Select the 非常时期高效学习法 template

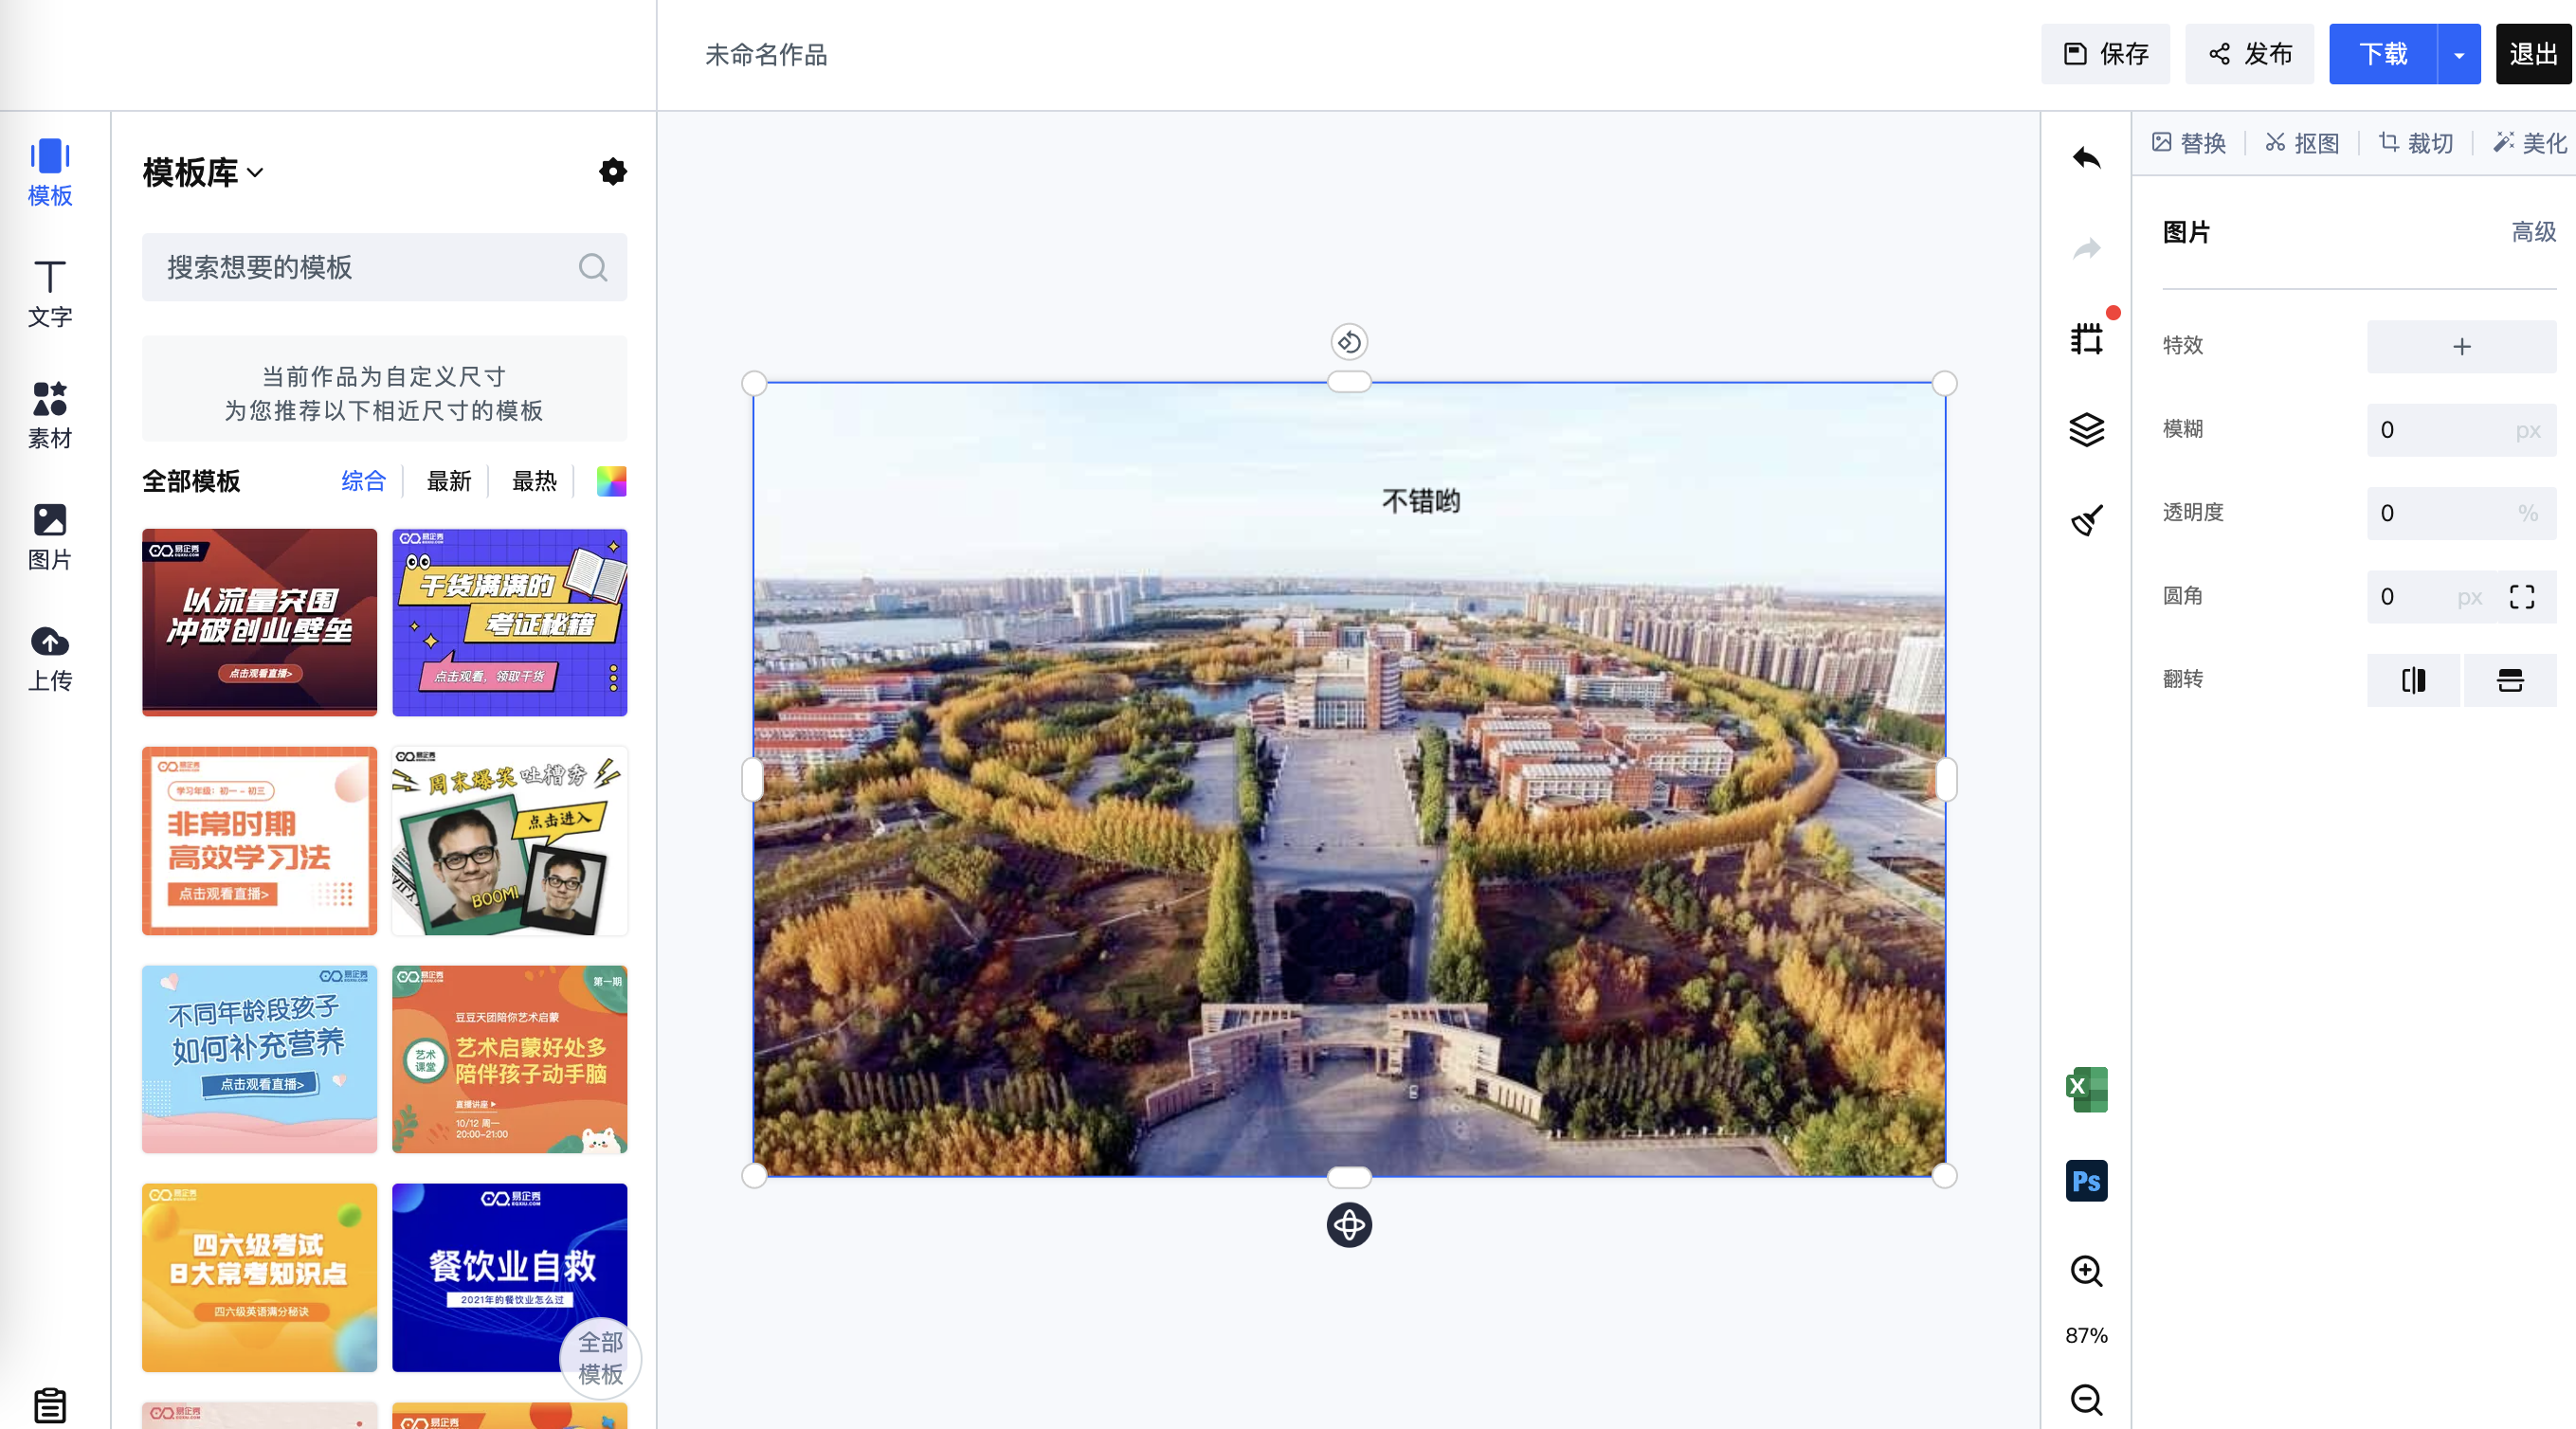(x=259, y=840)
